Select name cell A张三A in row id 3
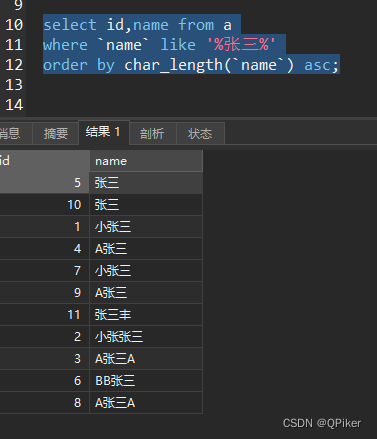 (146, 359)
